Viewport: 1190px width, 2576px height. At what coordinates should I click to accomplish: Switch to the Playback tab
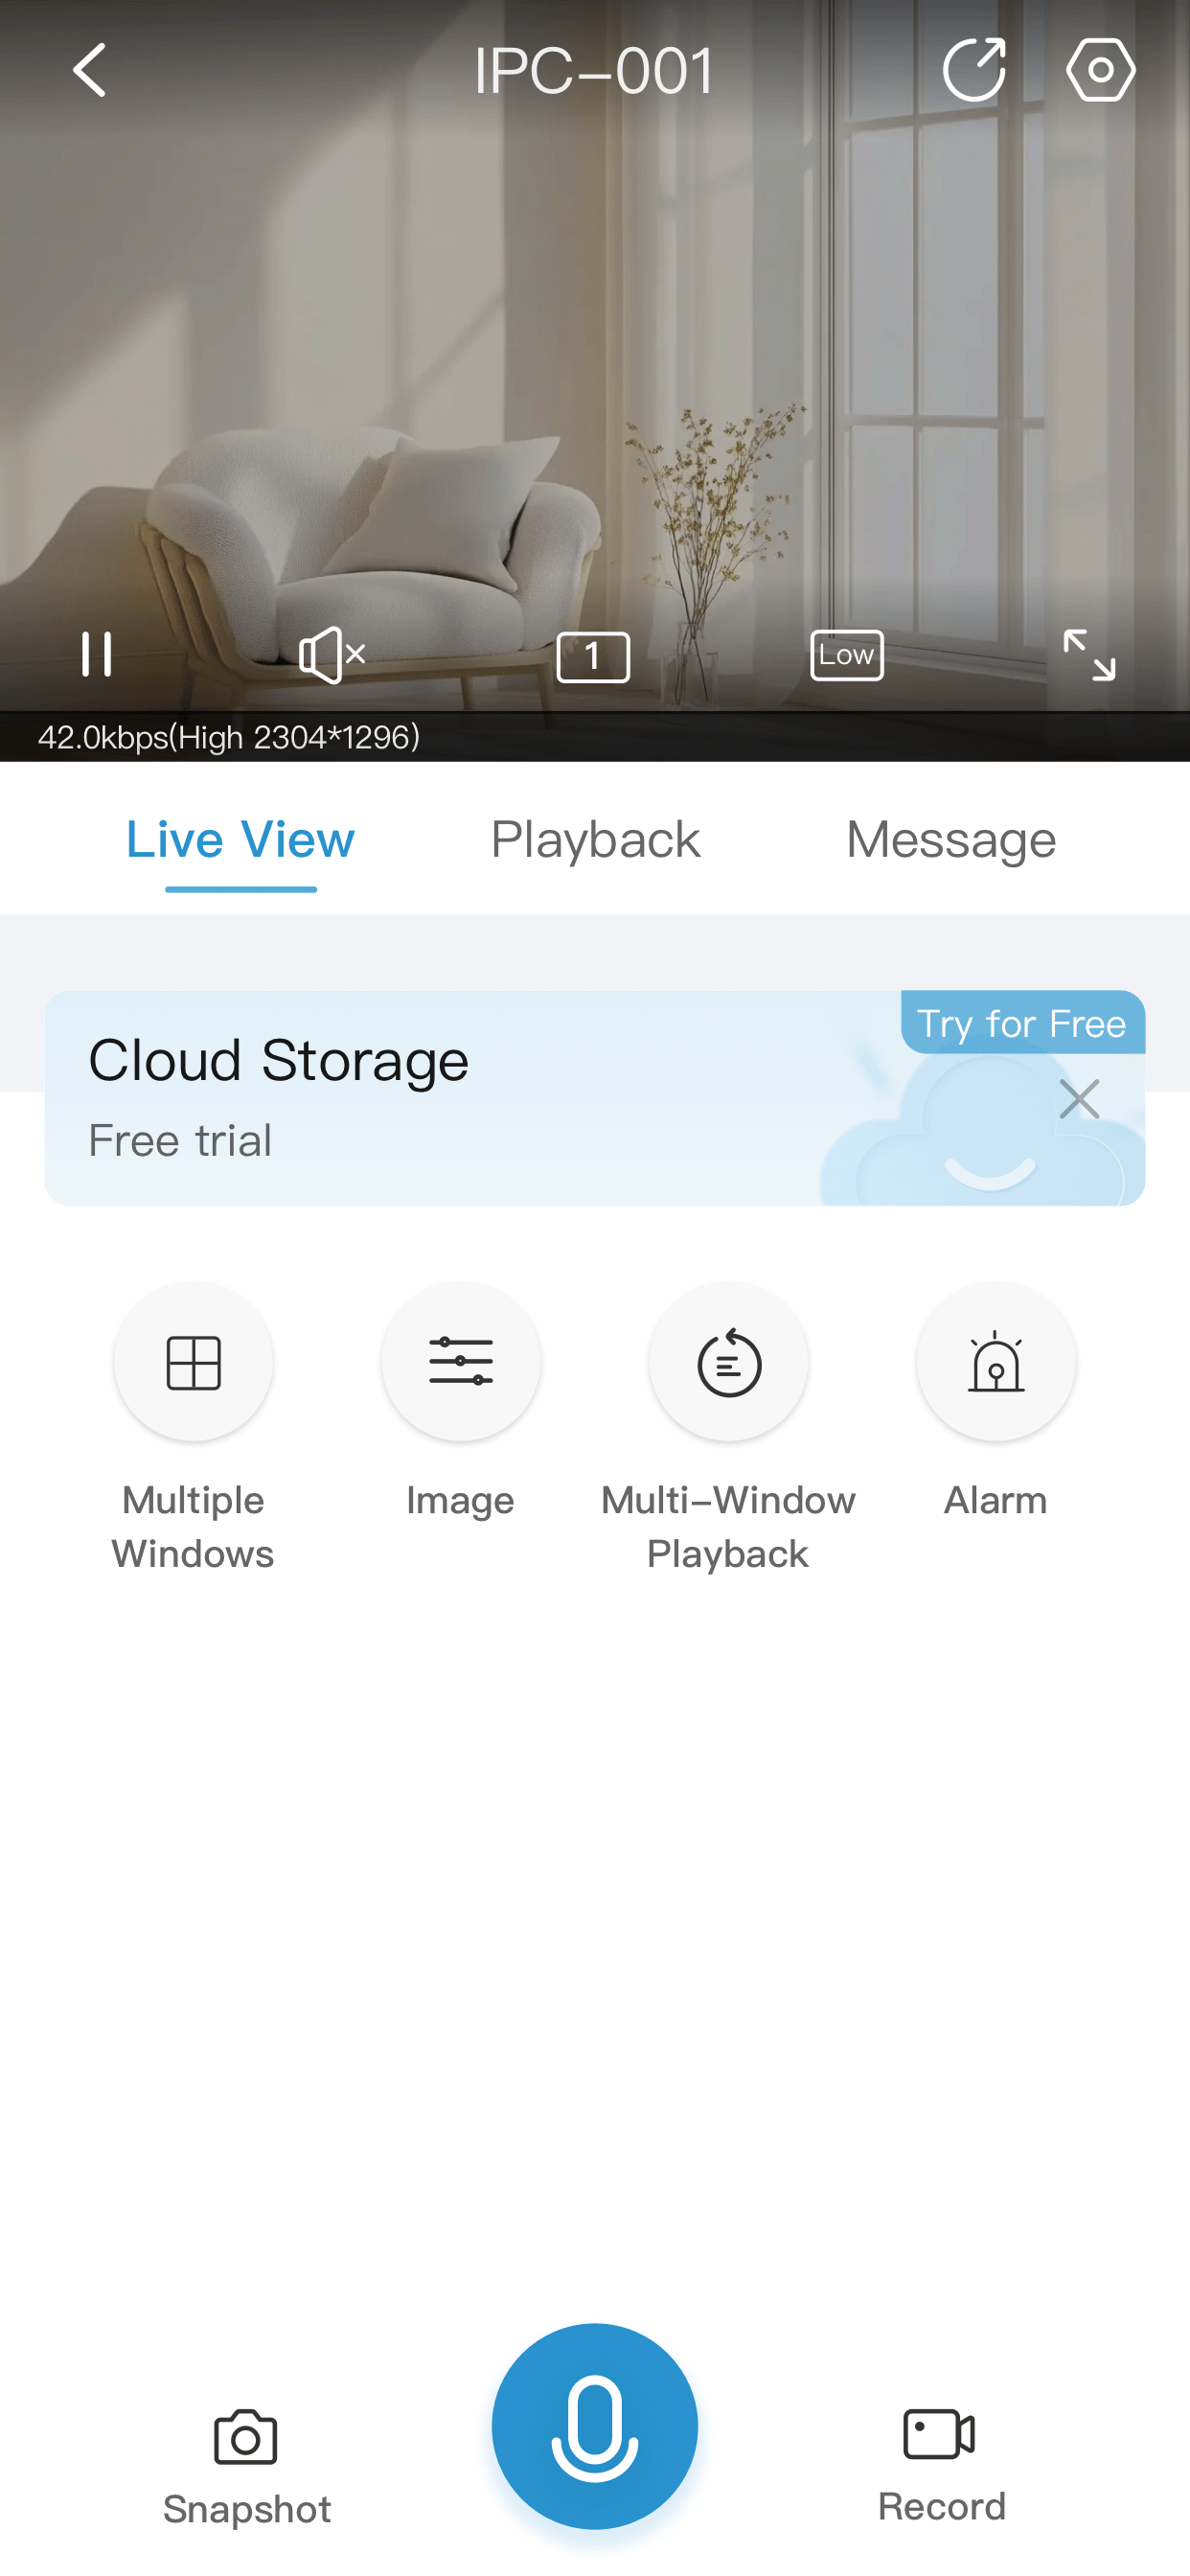pyautogui.click(x=595, y=840)
